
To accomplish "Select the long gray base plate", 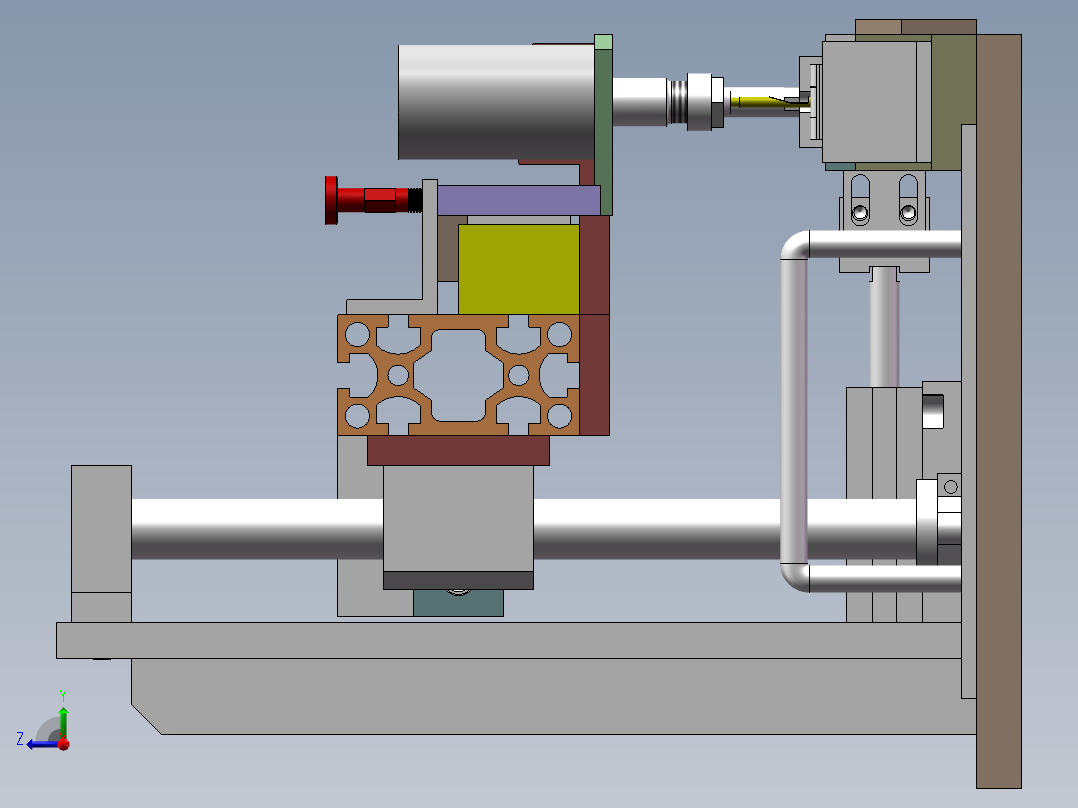I will pos(509,640).
